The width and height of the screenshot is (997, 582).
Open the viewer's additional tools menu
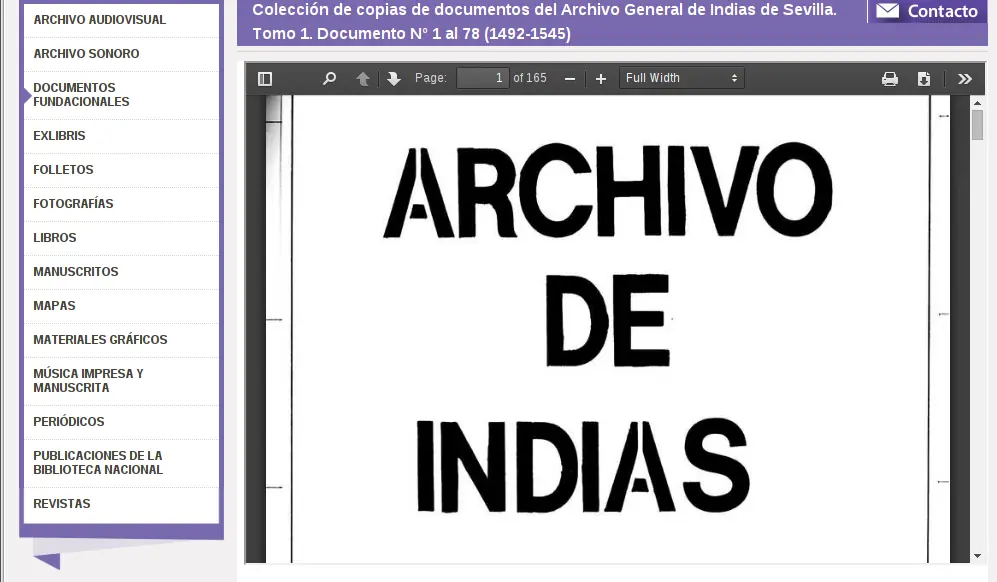[965, 78]
